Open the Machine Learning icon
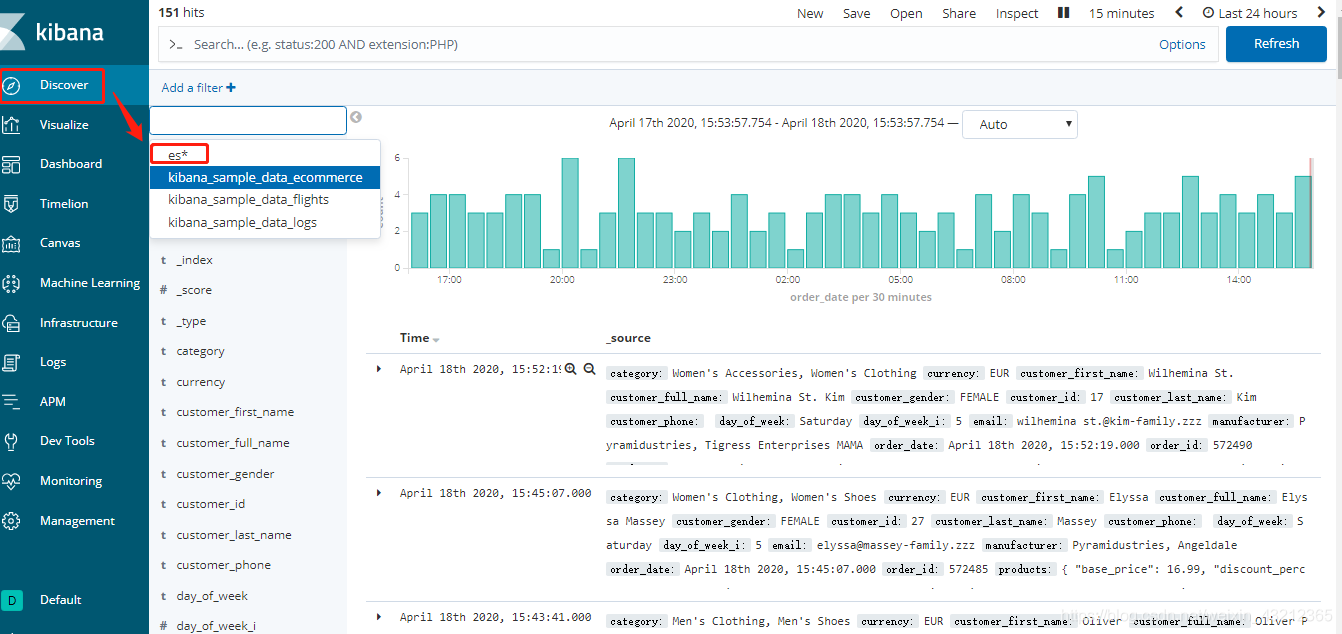Viewport: 1342px width, 634px height. 12,283
